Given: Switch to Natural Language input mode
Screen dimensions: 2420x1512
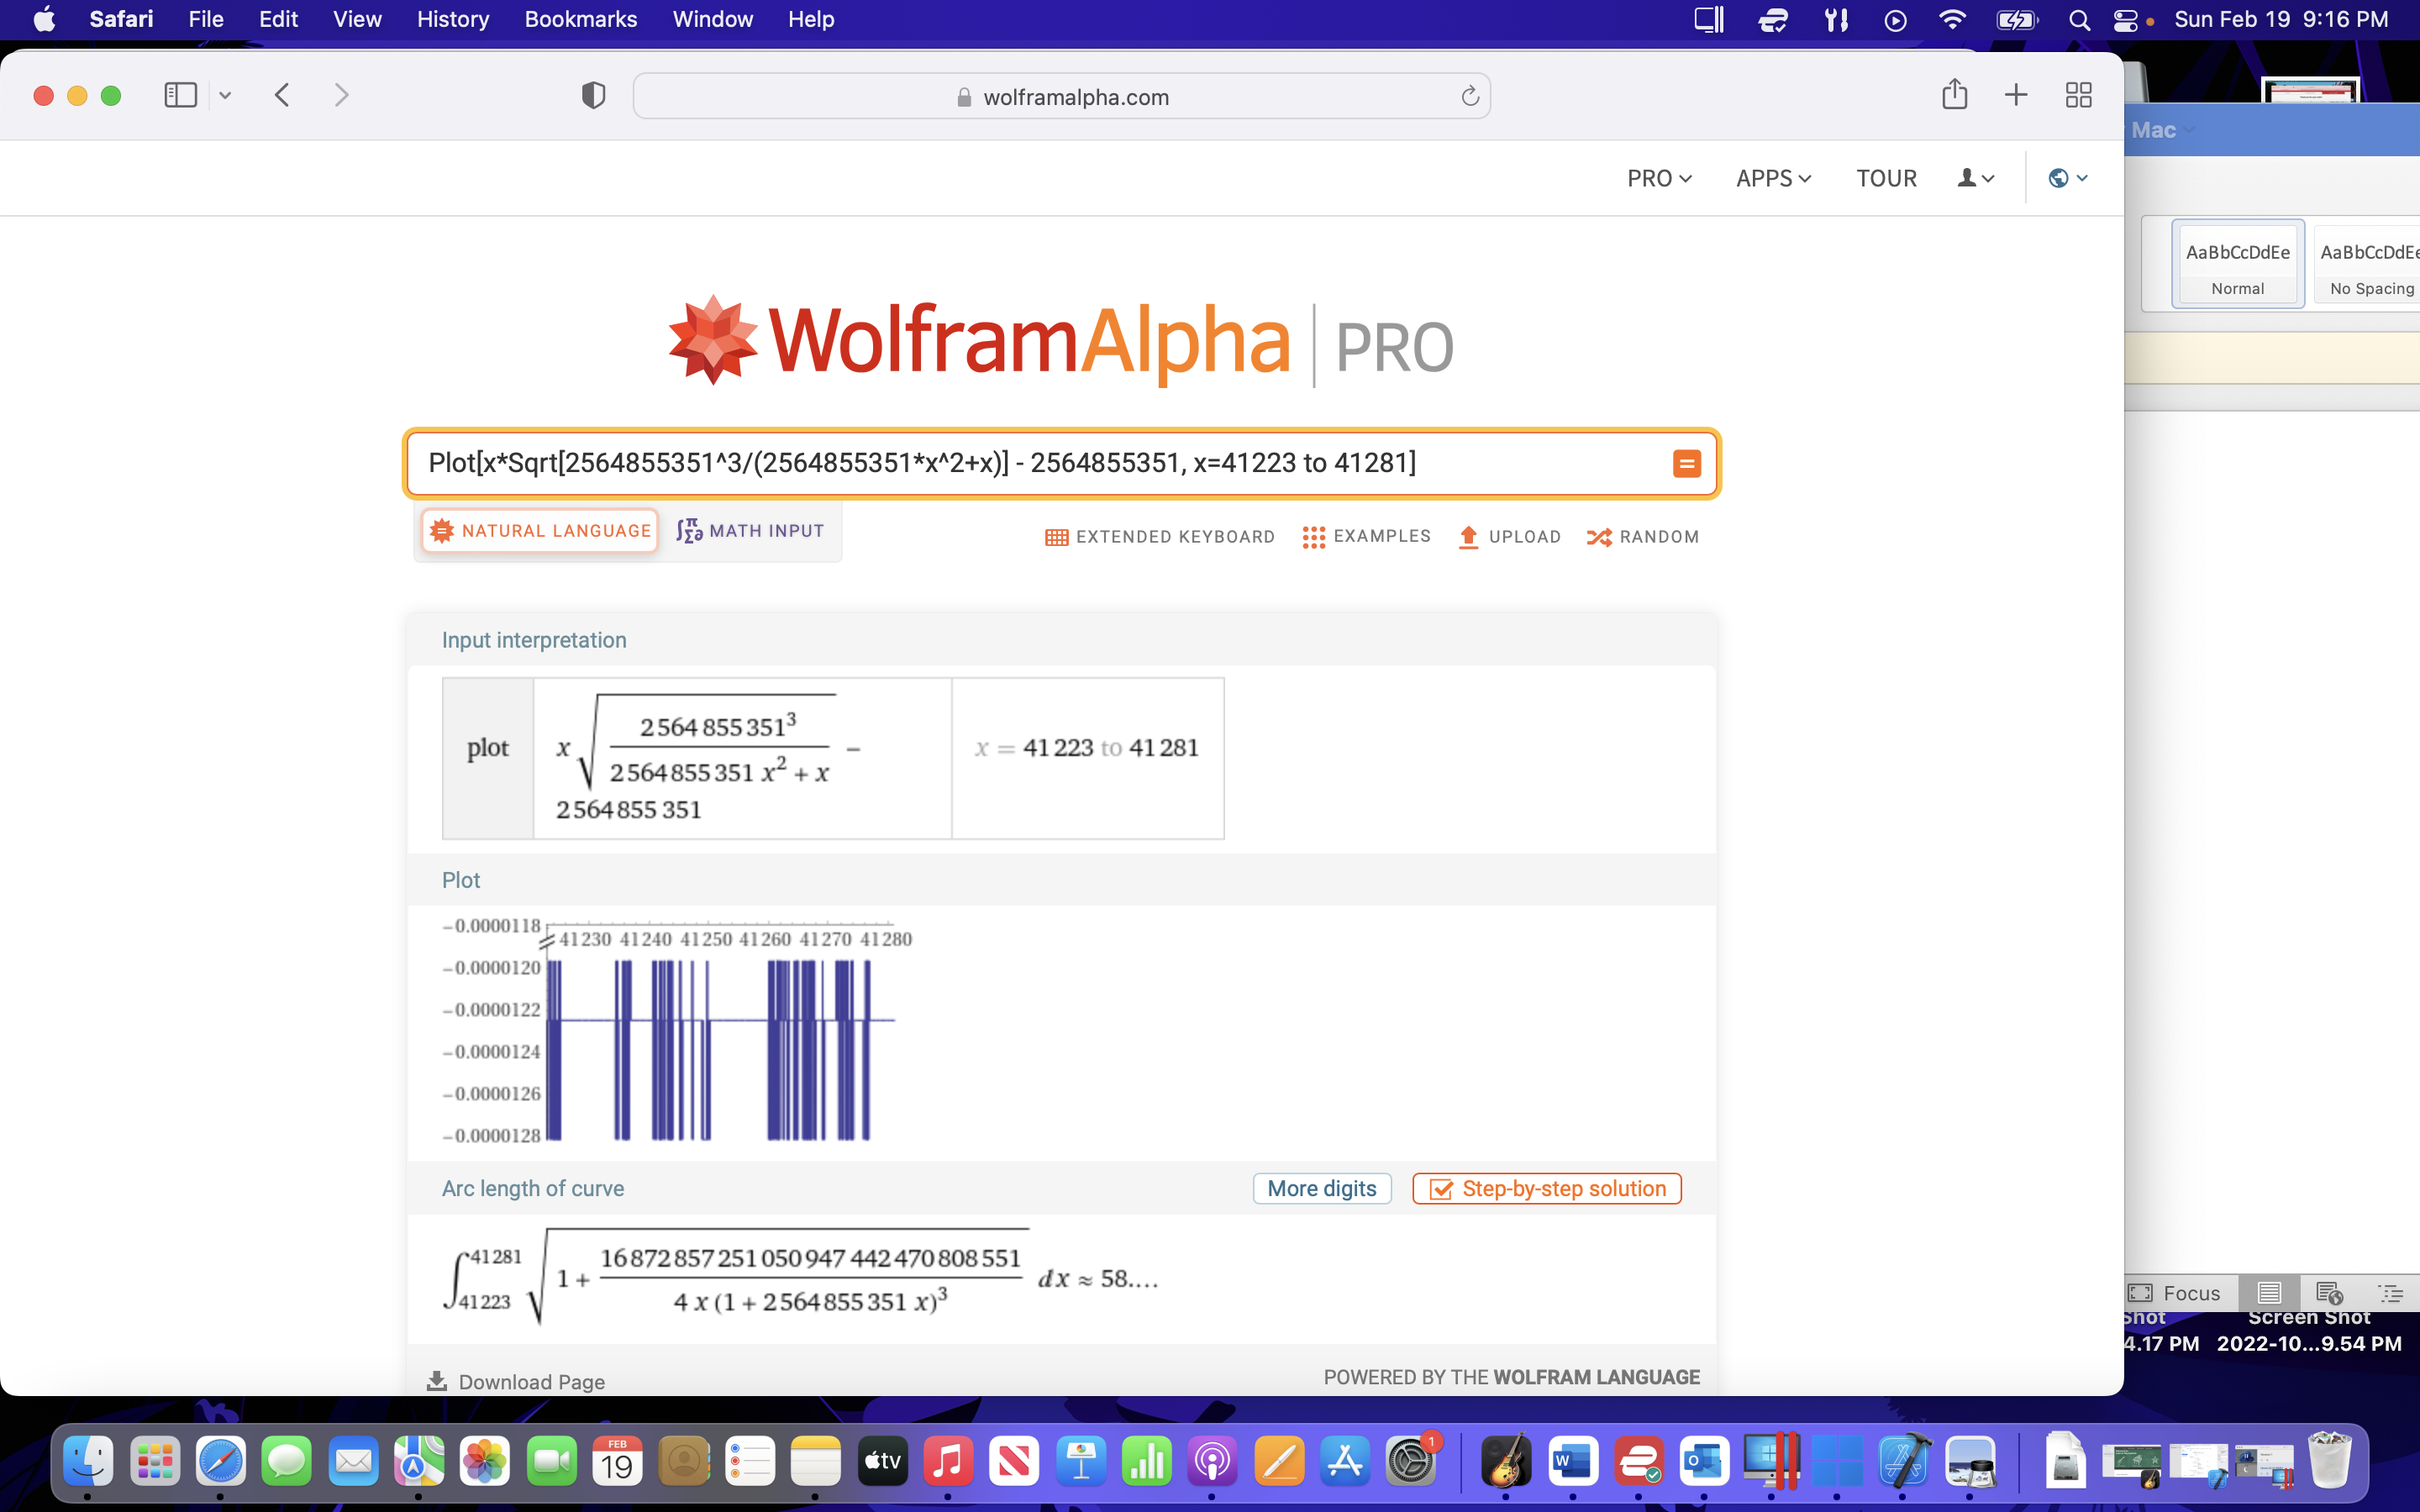Looking at the screenshot, I should [540, 531].
